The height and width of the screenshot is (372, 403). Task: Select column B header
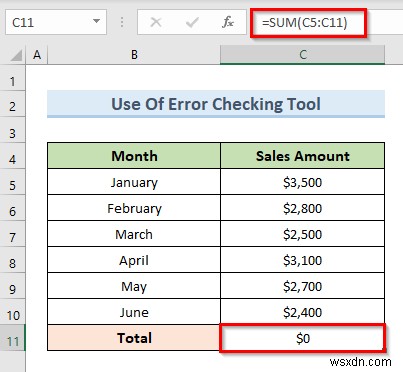[134, 55]
